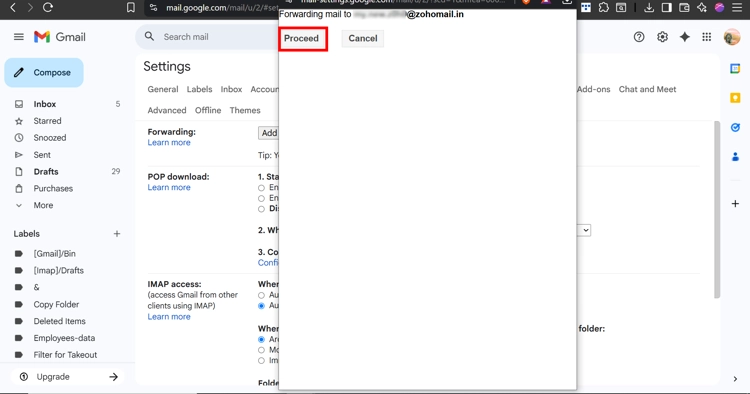This screenshot has height=394, width=750.
Task: Open the Gmail main menu hamburger
Action: click(19, 37)
